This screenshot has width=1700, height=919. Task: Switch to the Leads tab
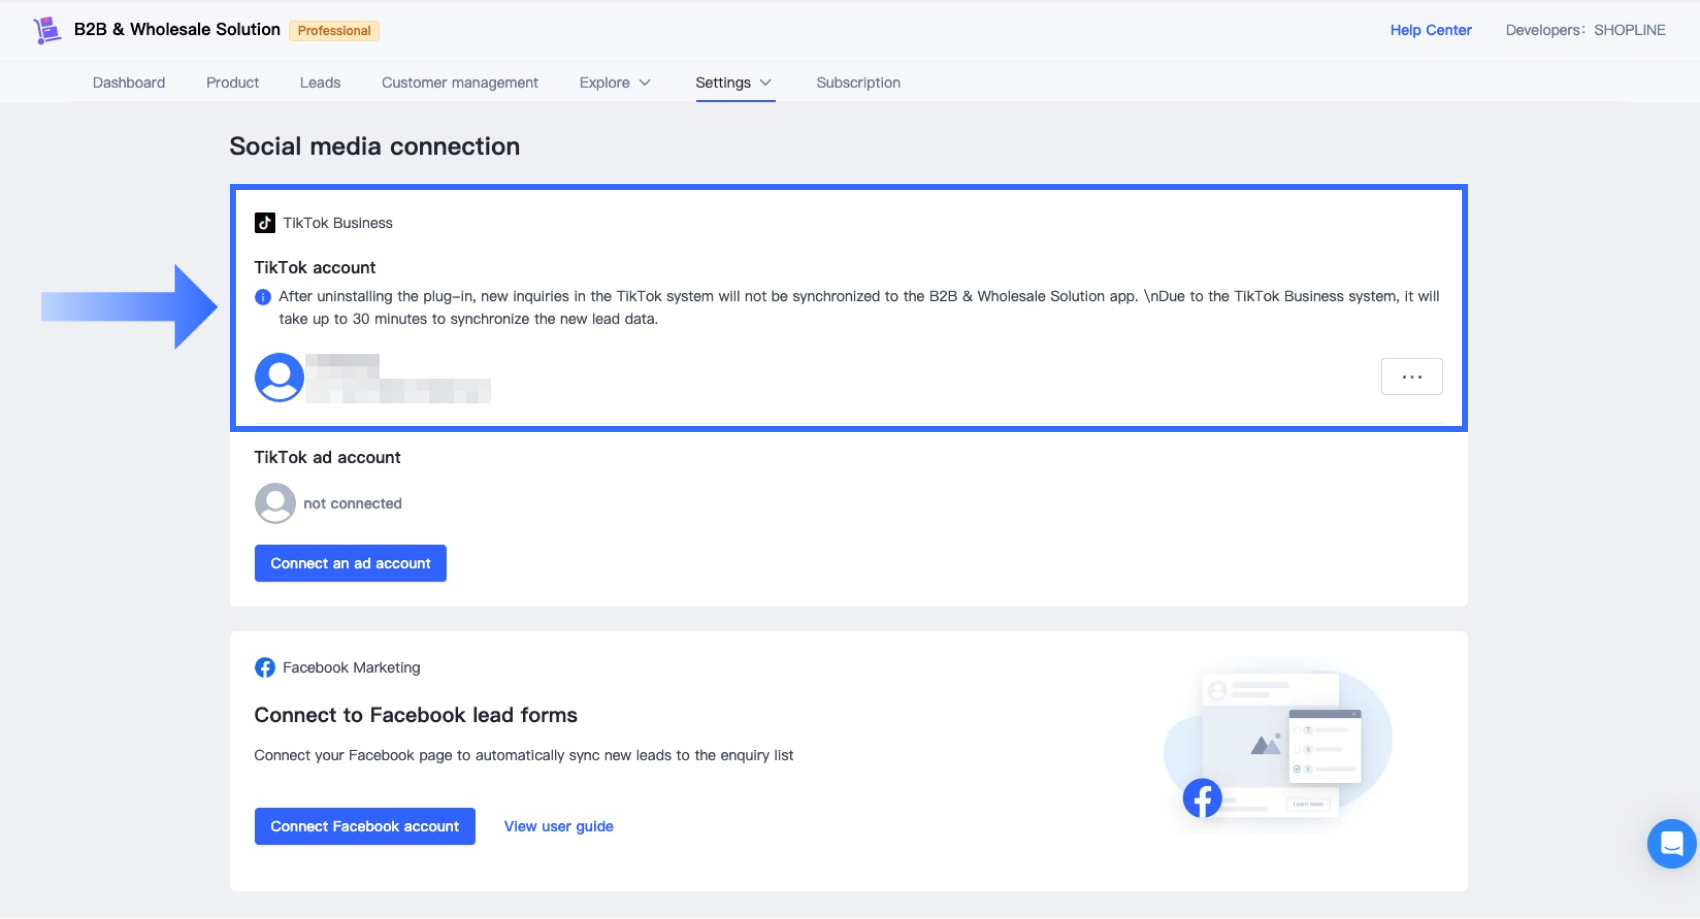320,83
